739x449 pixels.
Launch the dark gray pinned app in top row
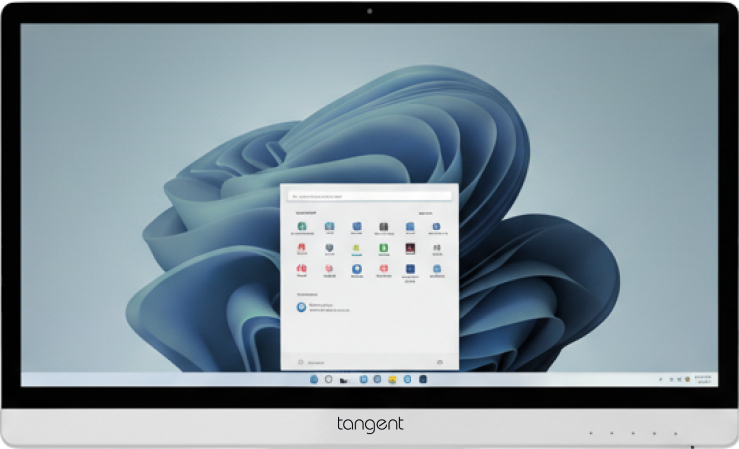coord(382,228)
